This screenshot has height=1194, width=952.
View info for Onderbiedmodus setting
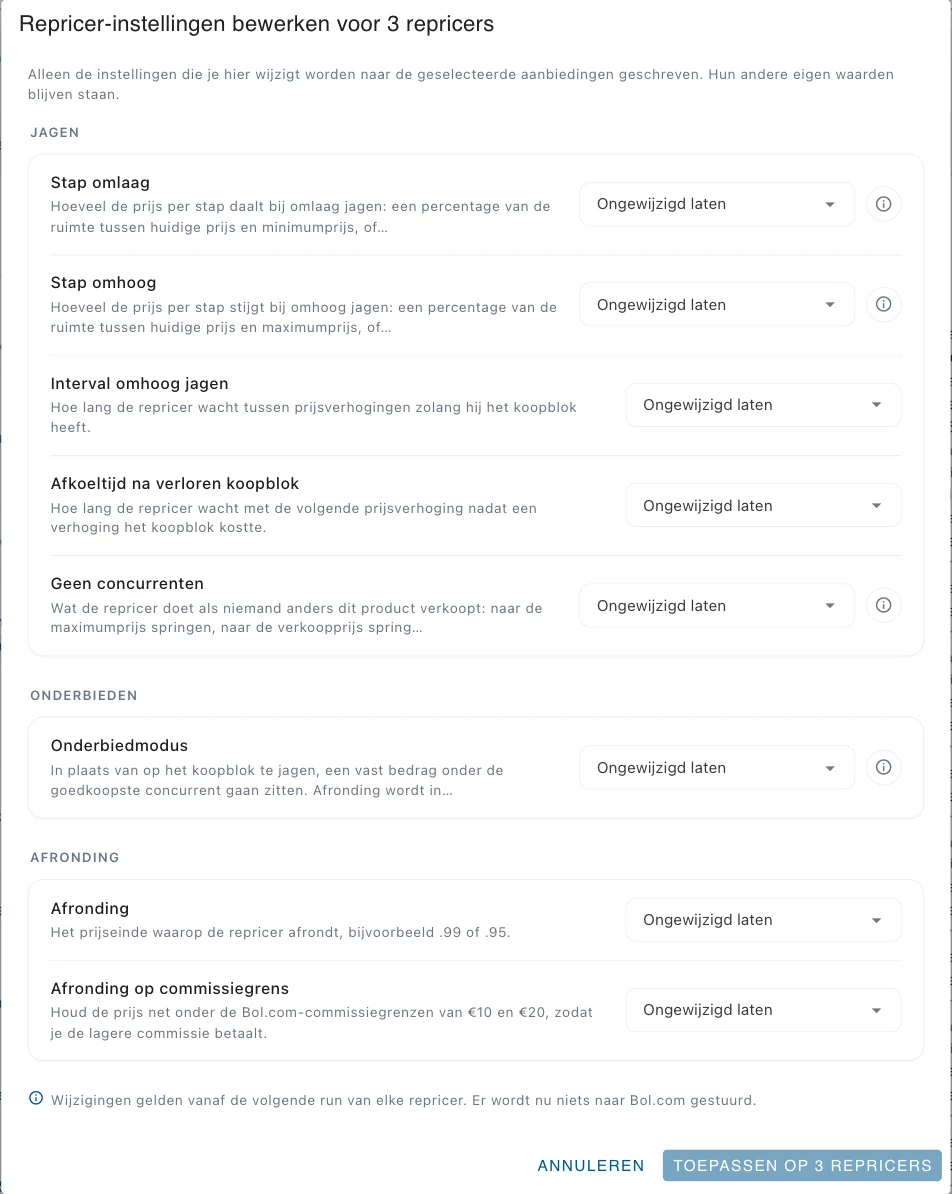tap(883, 768)
